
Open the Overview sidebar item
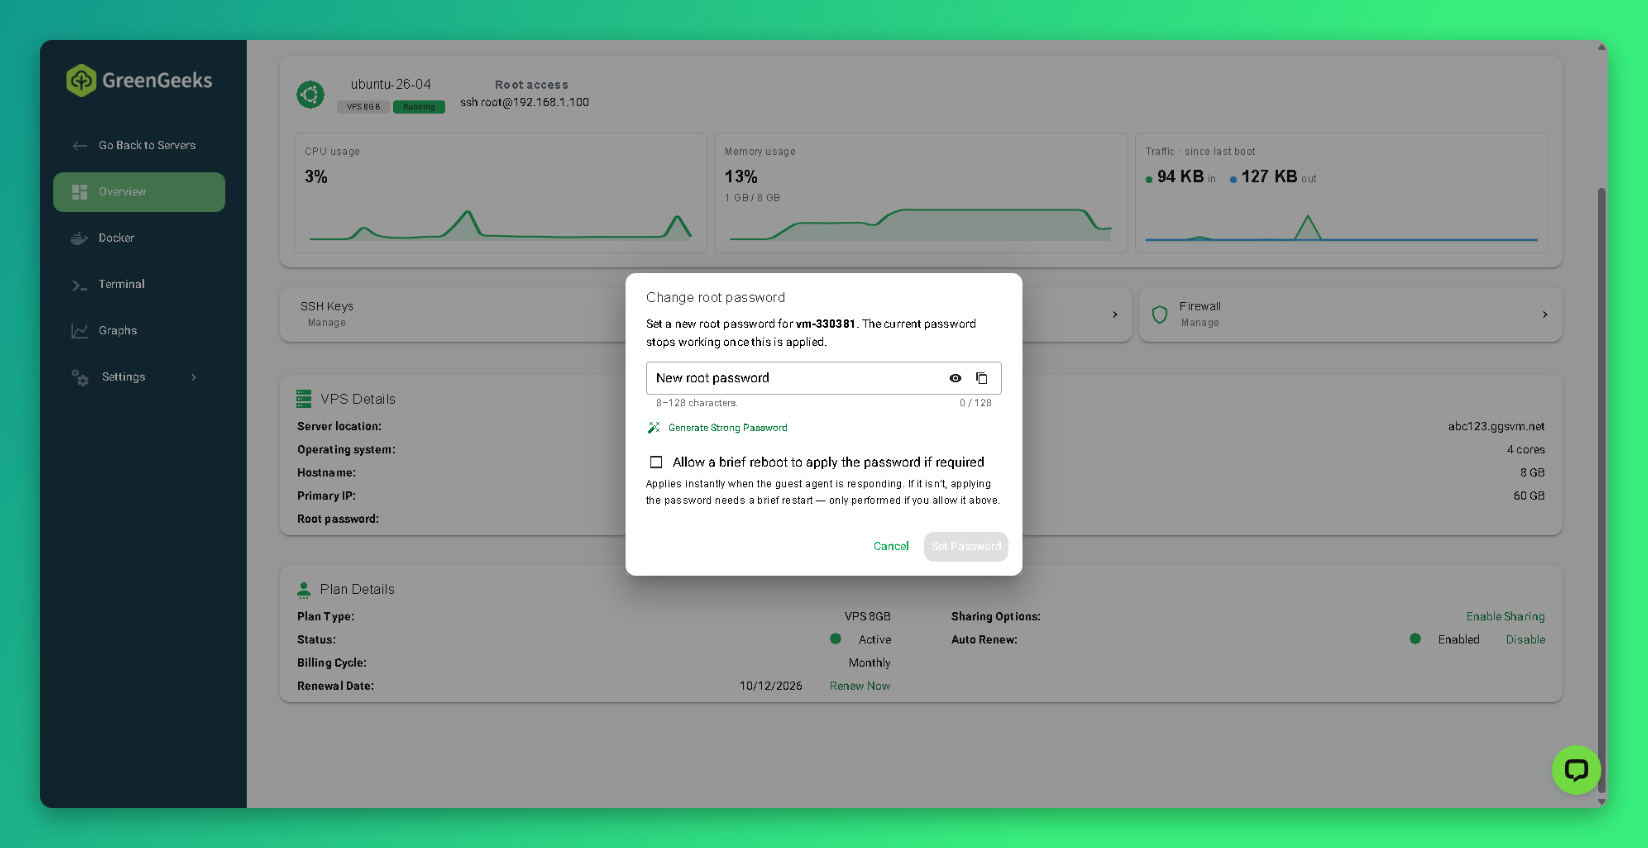point(139,192)
